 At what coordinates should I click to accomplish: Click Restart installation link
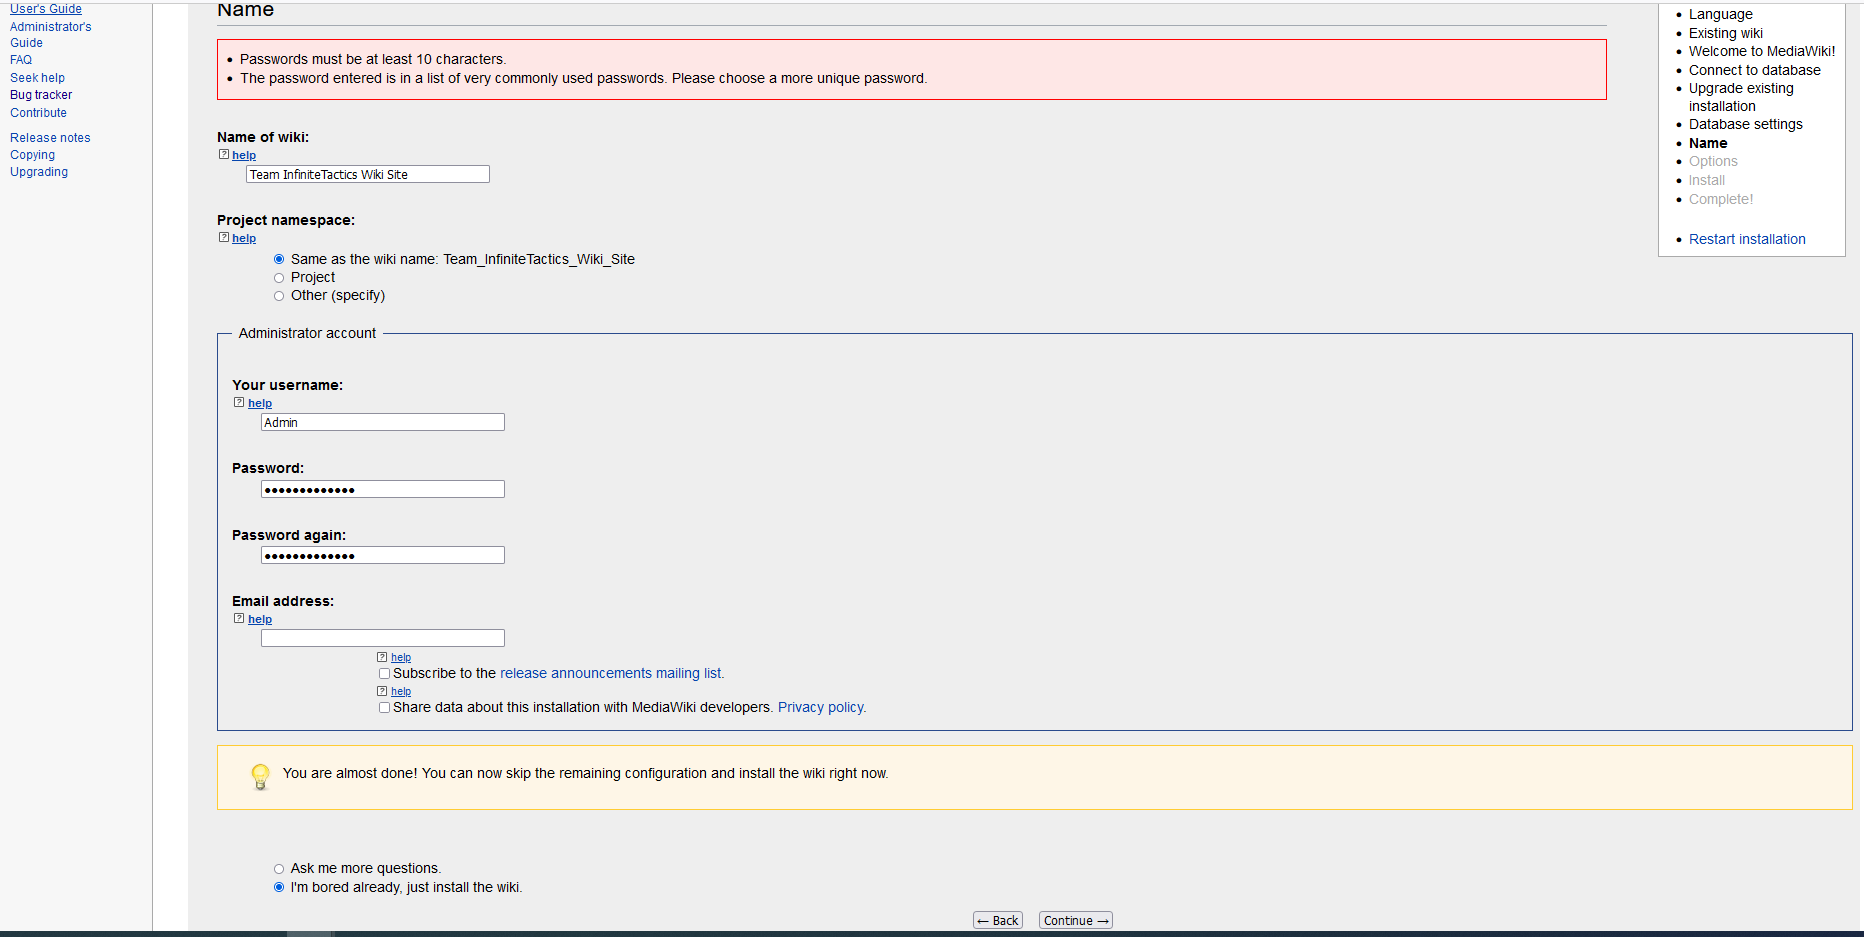pos(1747,239)
